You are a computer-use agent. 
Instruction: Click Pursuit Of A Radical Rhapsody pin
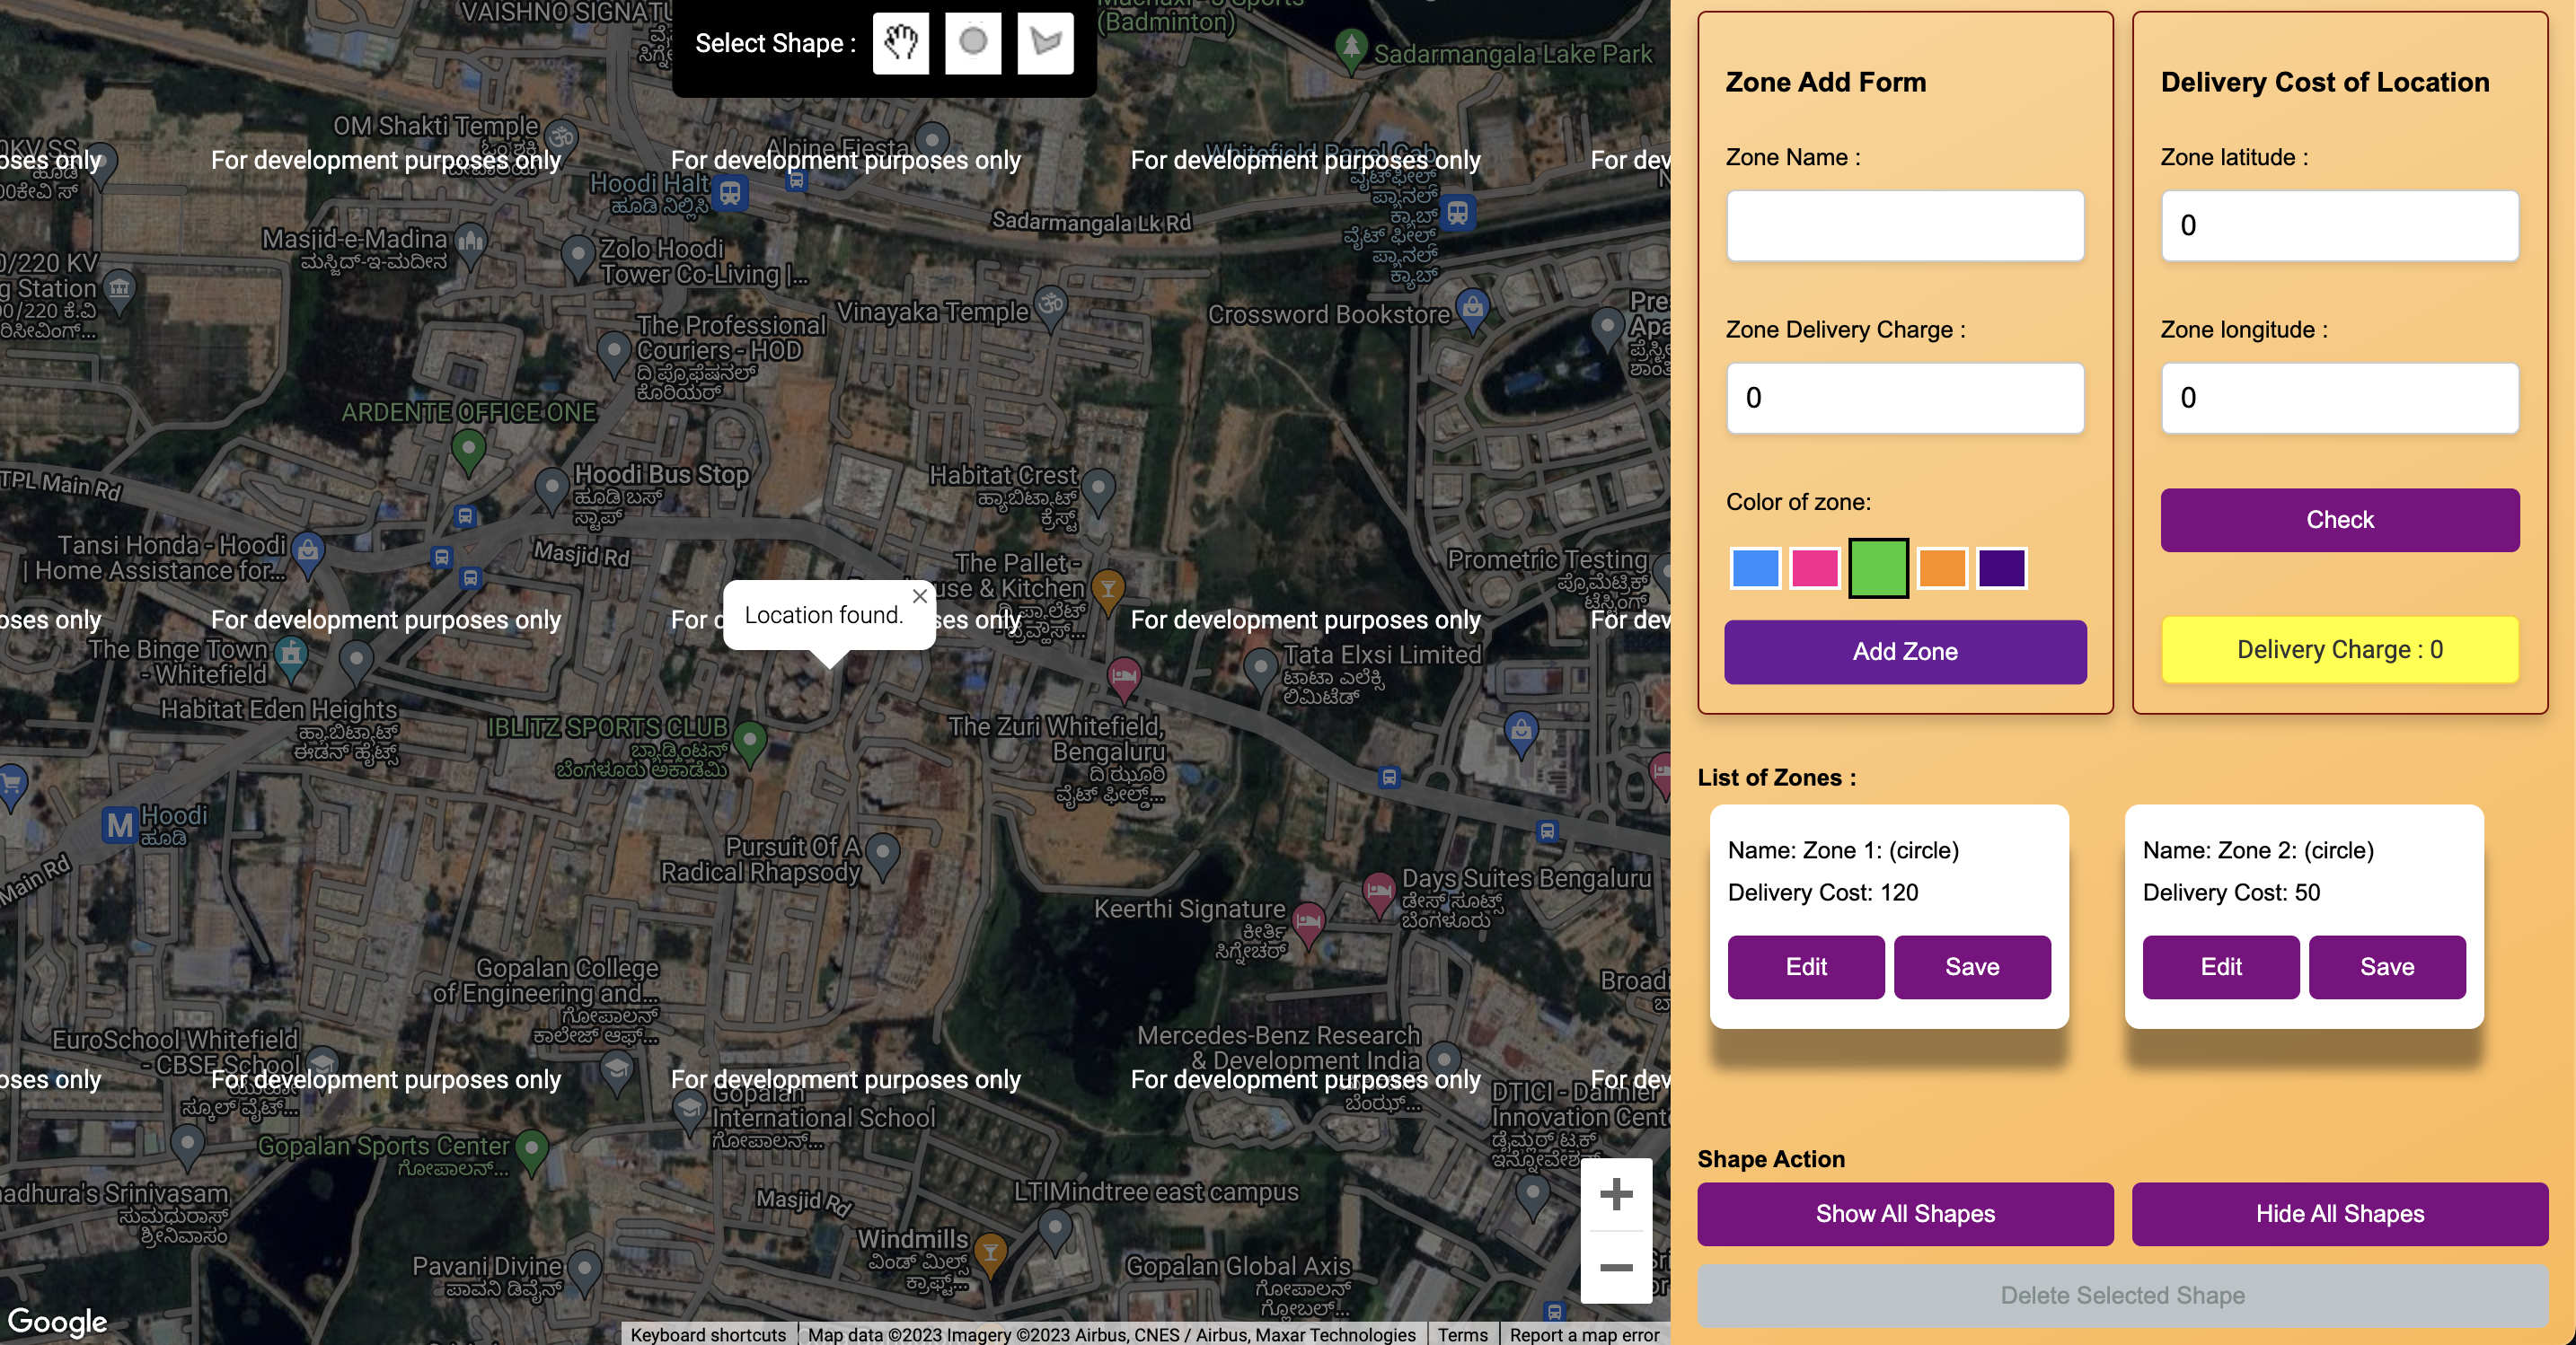click(882, 856)
